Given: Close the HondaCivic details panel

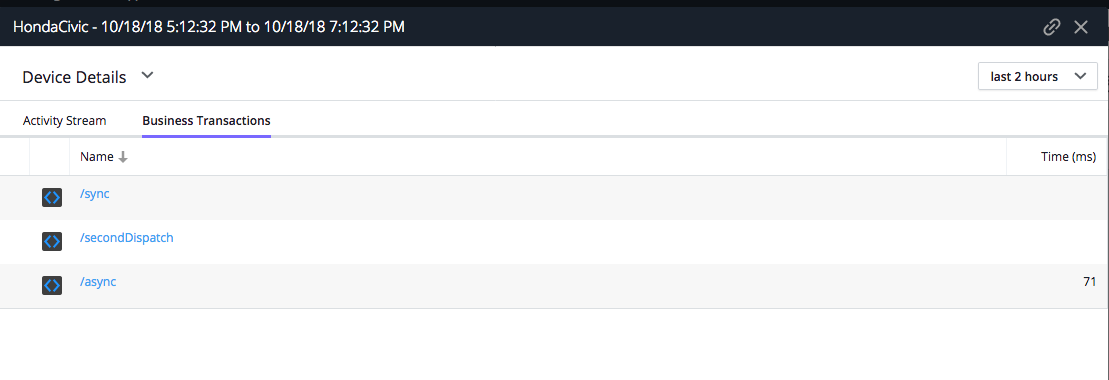Looking at the screenshot, I should point(1081,27).
